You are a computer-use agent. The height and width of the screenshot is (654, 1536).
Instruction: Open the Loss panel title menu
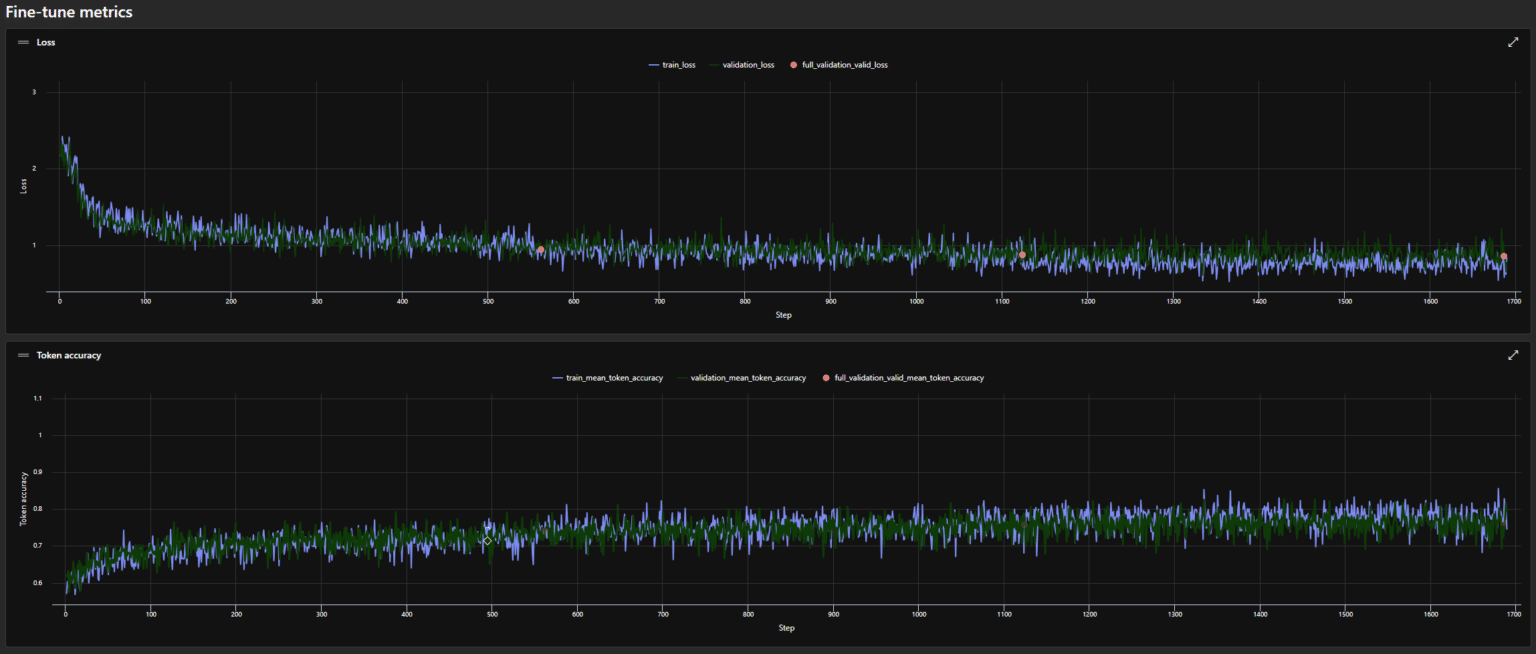point(46,42)
